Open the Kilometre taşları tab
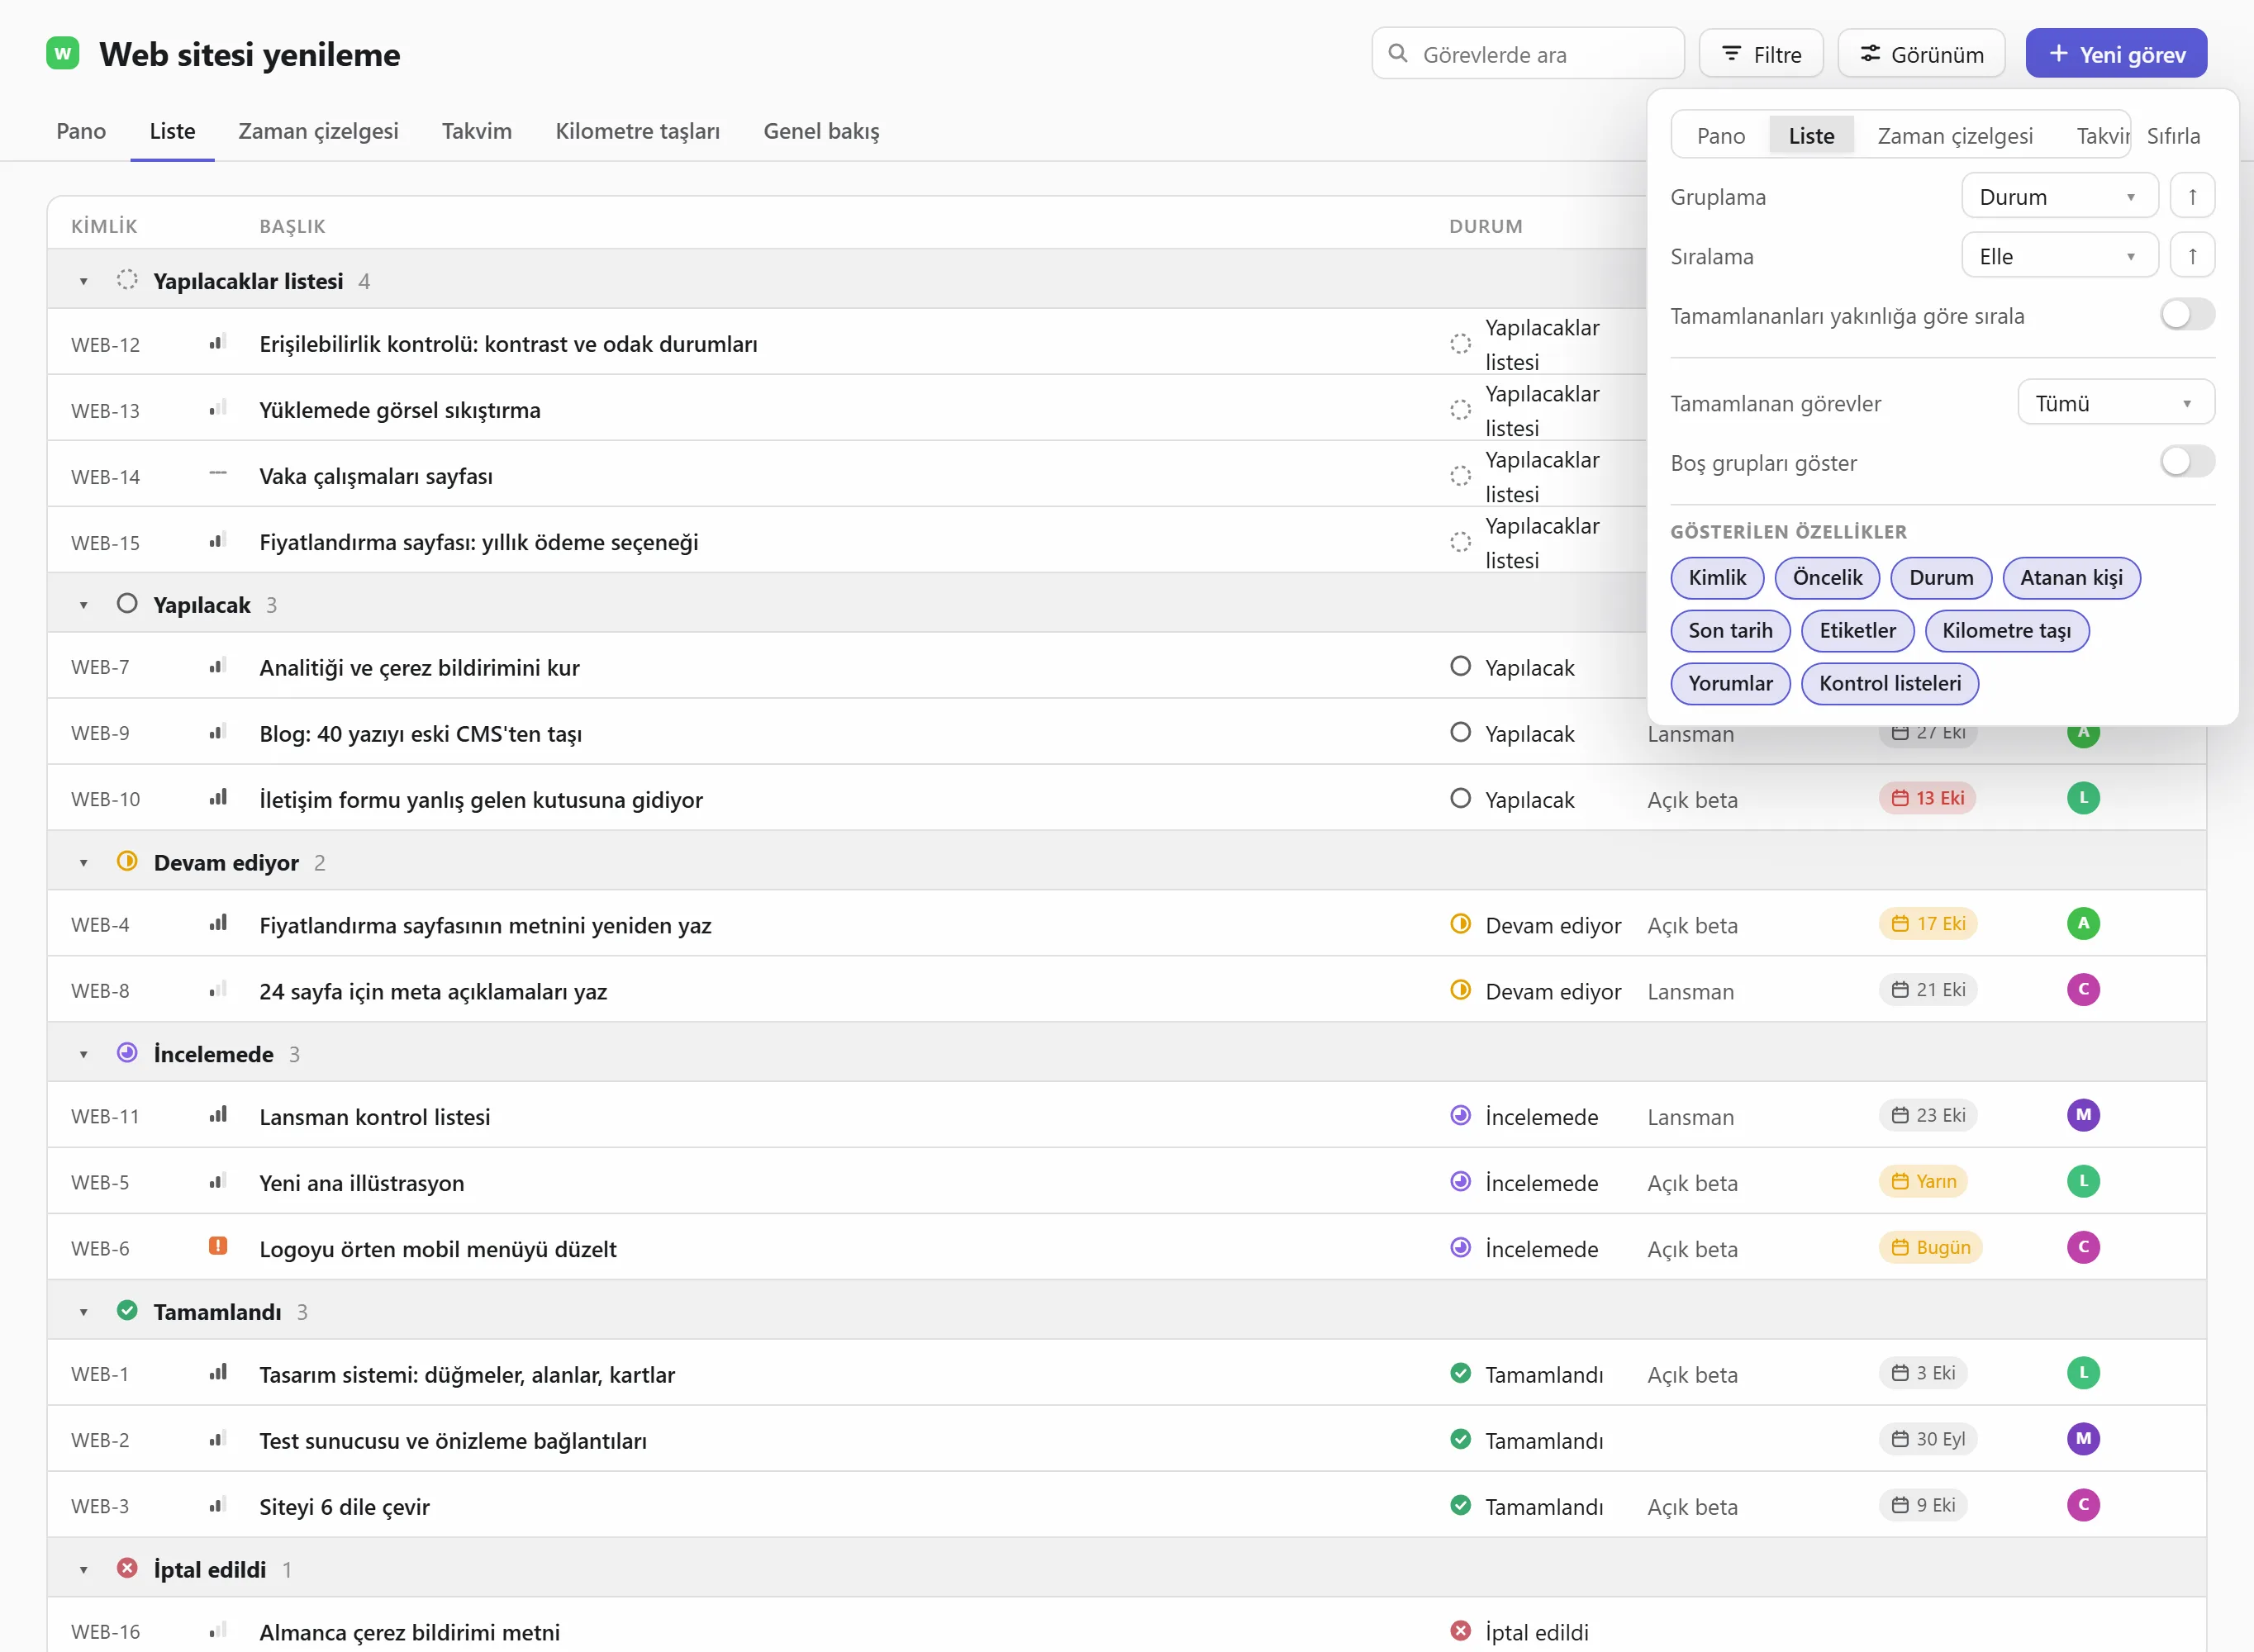Viewport: 2254px width, 1652px height. (x=637, y=131)
